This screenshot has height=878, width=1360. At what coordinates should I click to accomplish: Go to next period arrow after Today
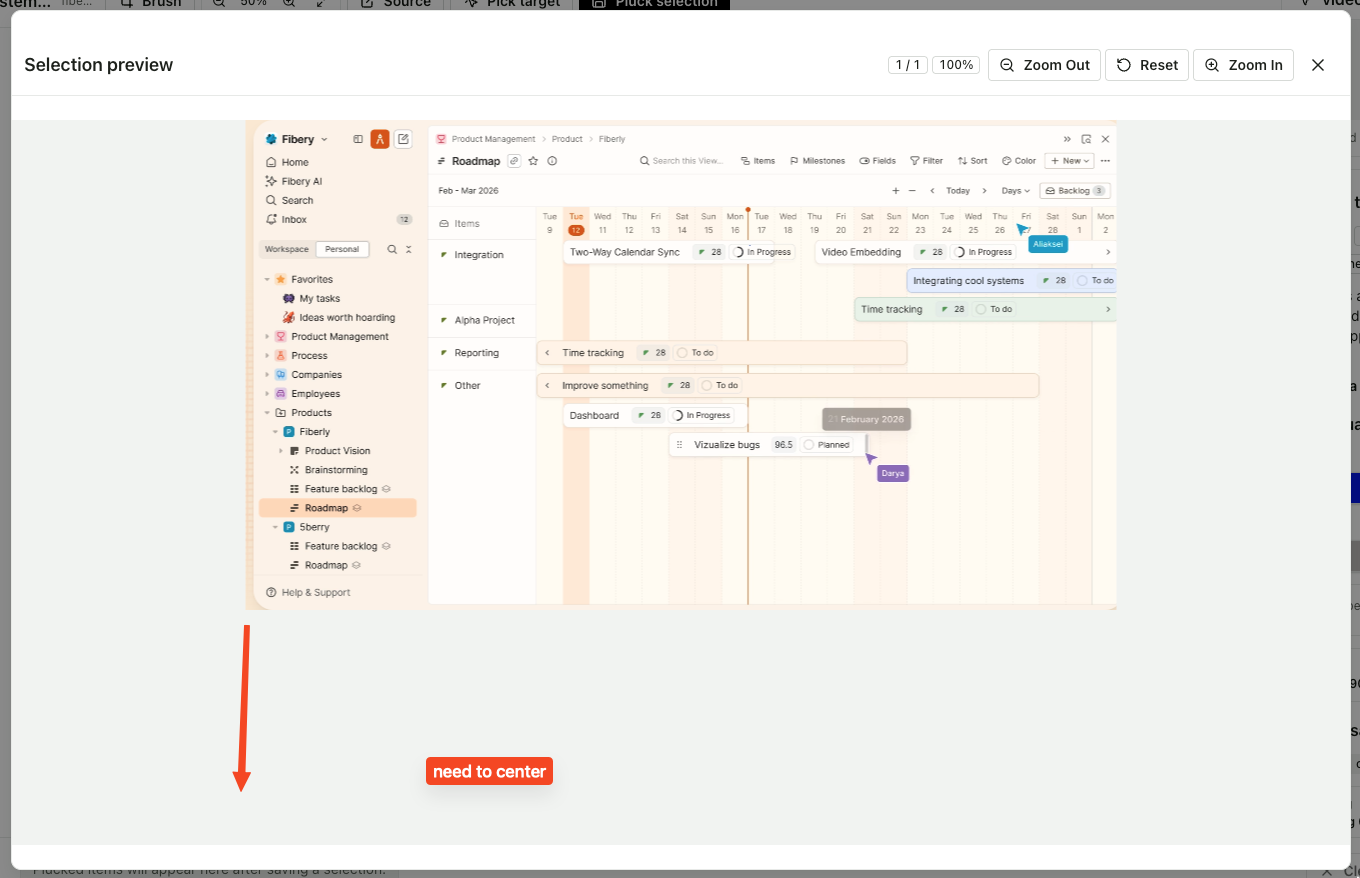pos(984,190)
